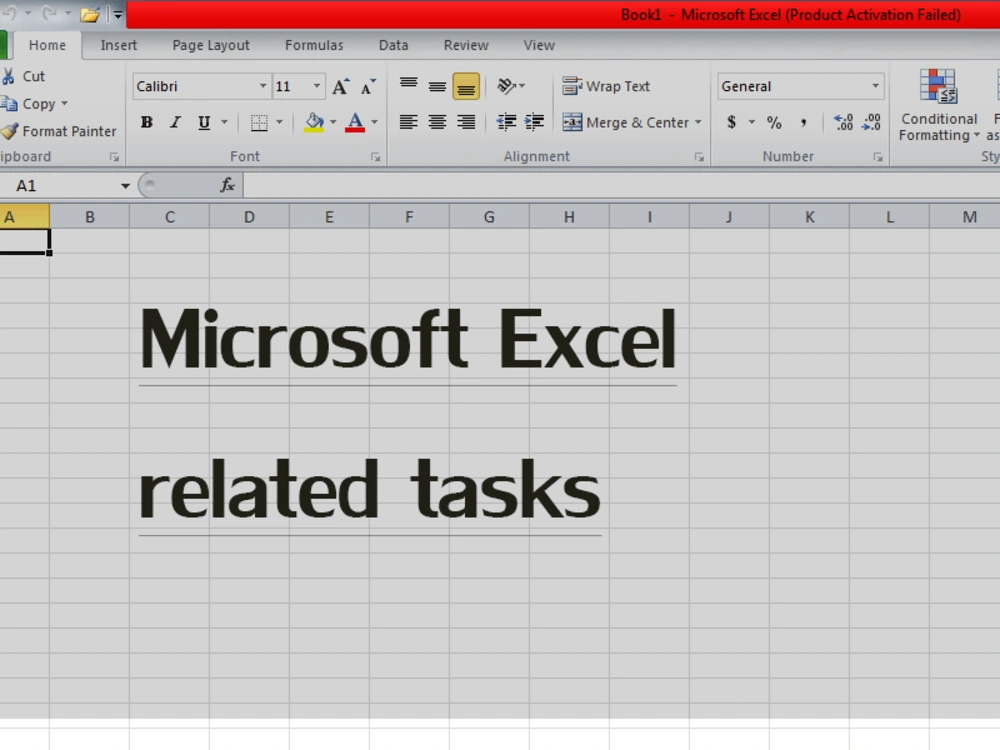This screenshot has height=750, width=1000.
Task: Align text right
Action: (466, 122)
